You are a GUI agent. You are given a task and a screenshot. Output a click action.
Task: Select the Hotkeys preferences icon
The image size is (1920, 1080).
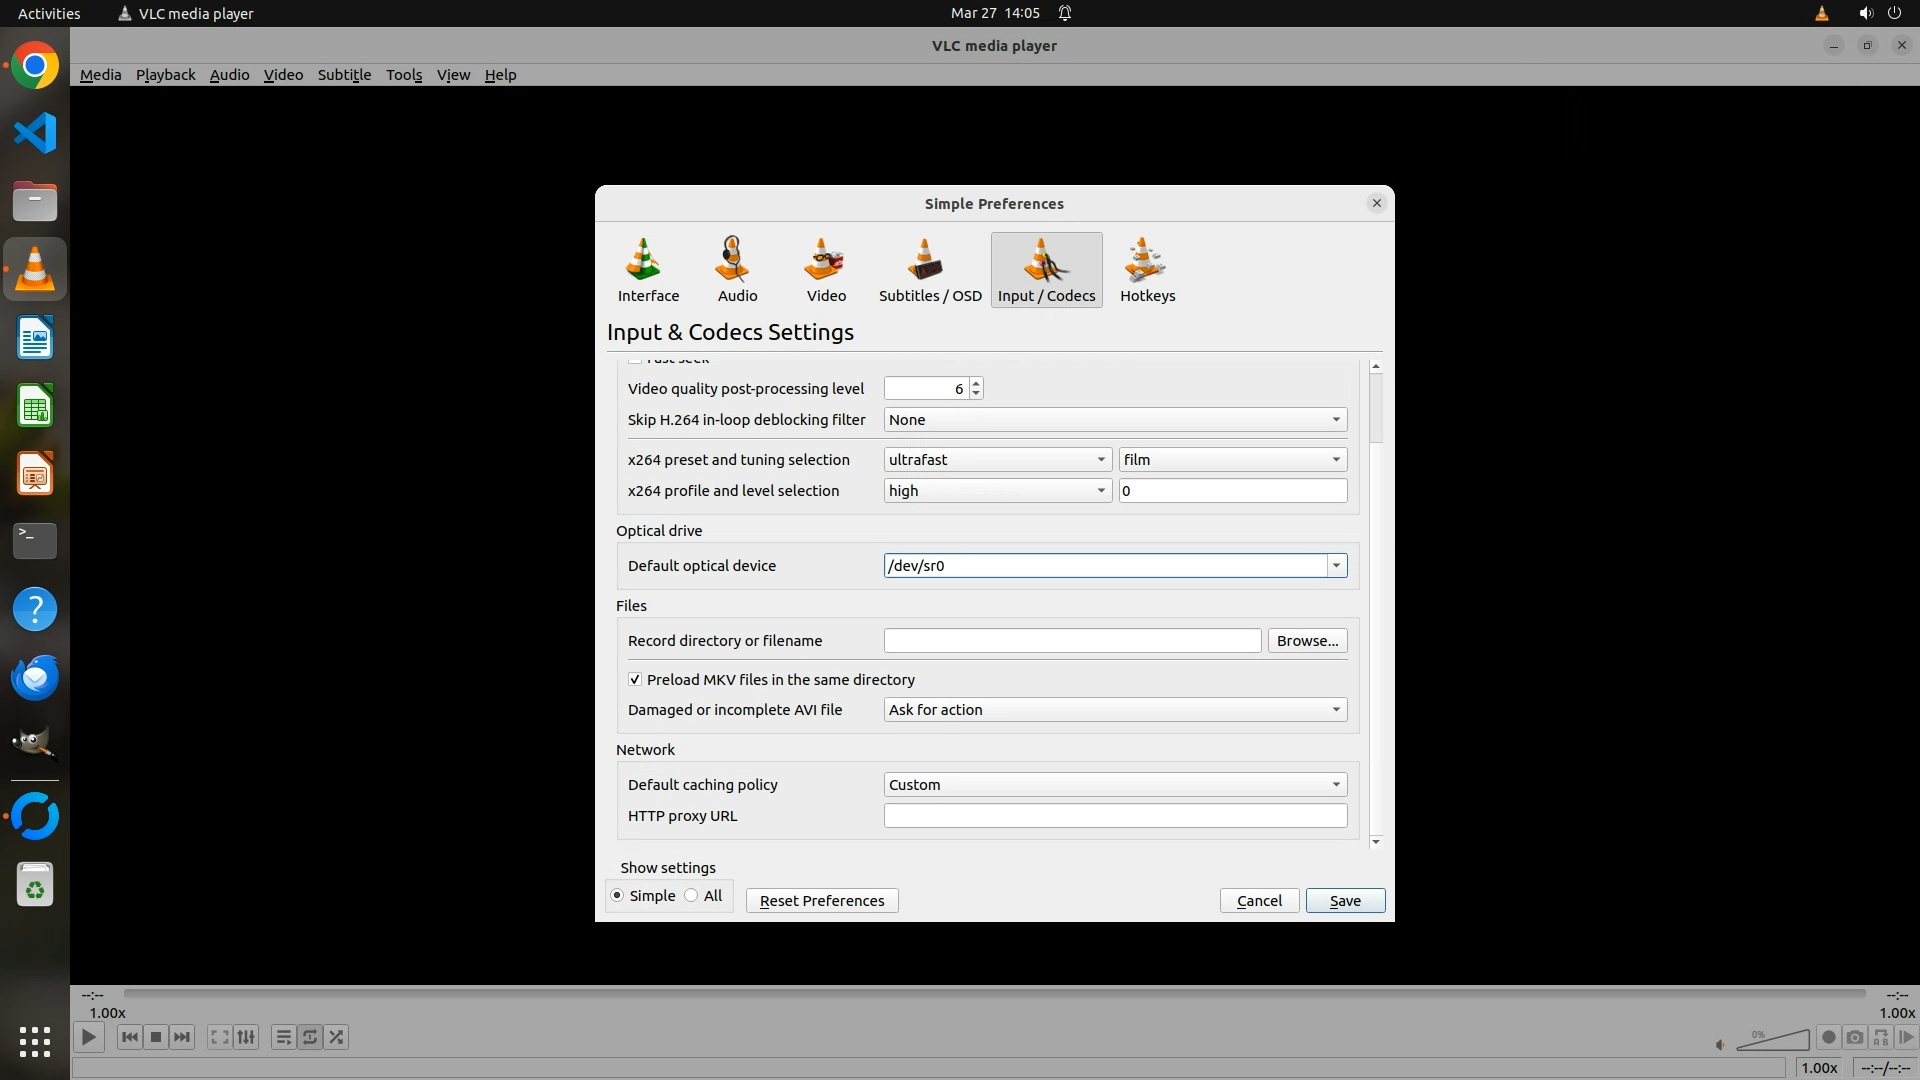point(1147,270)
